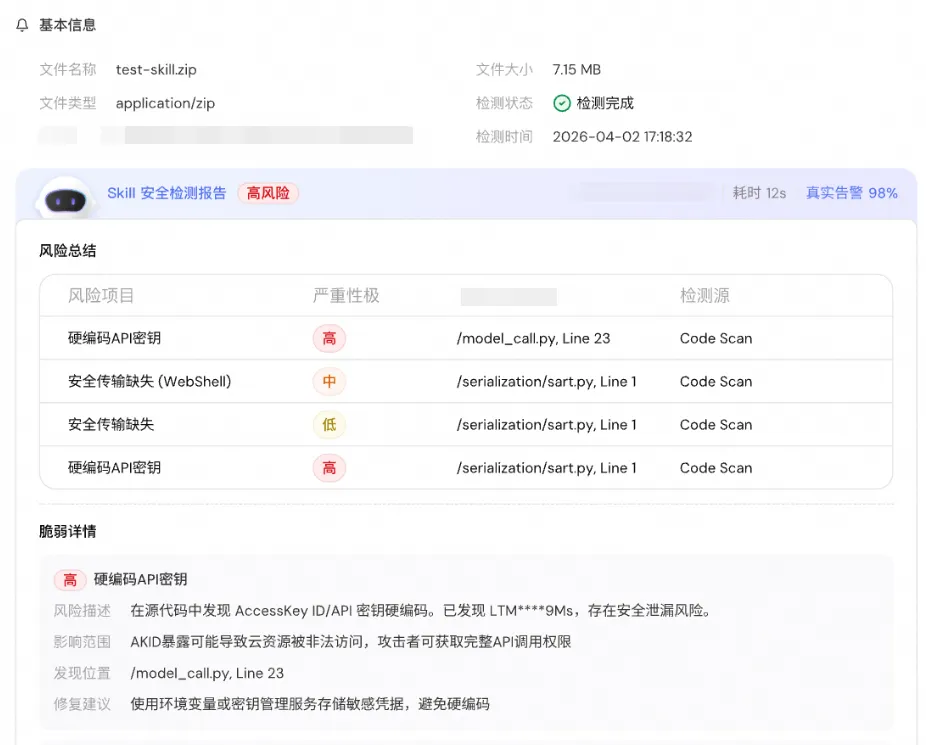Click 硬编码API密钥 in the first table row
The image size is (926, 745).
click(115, 338)
